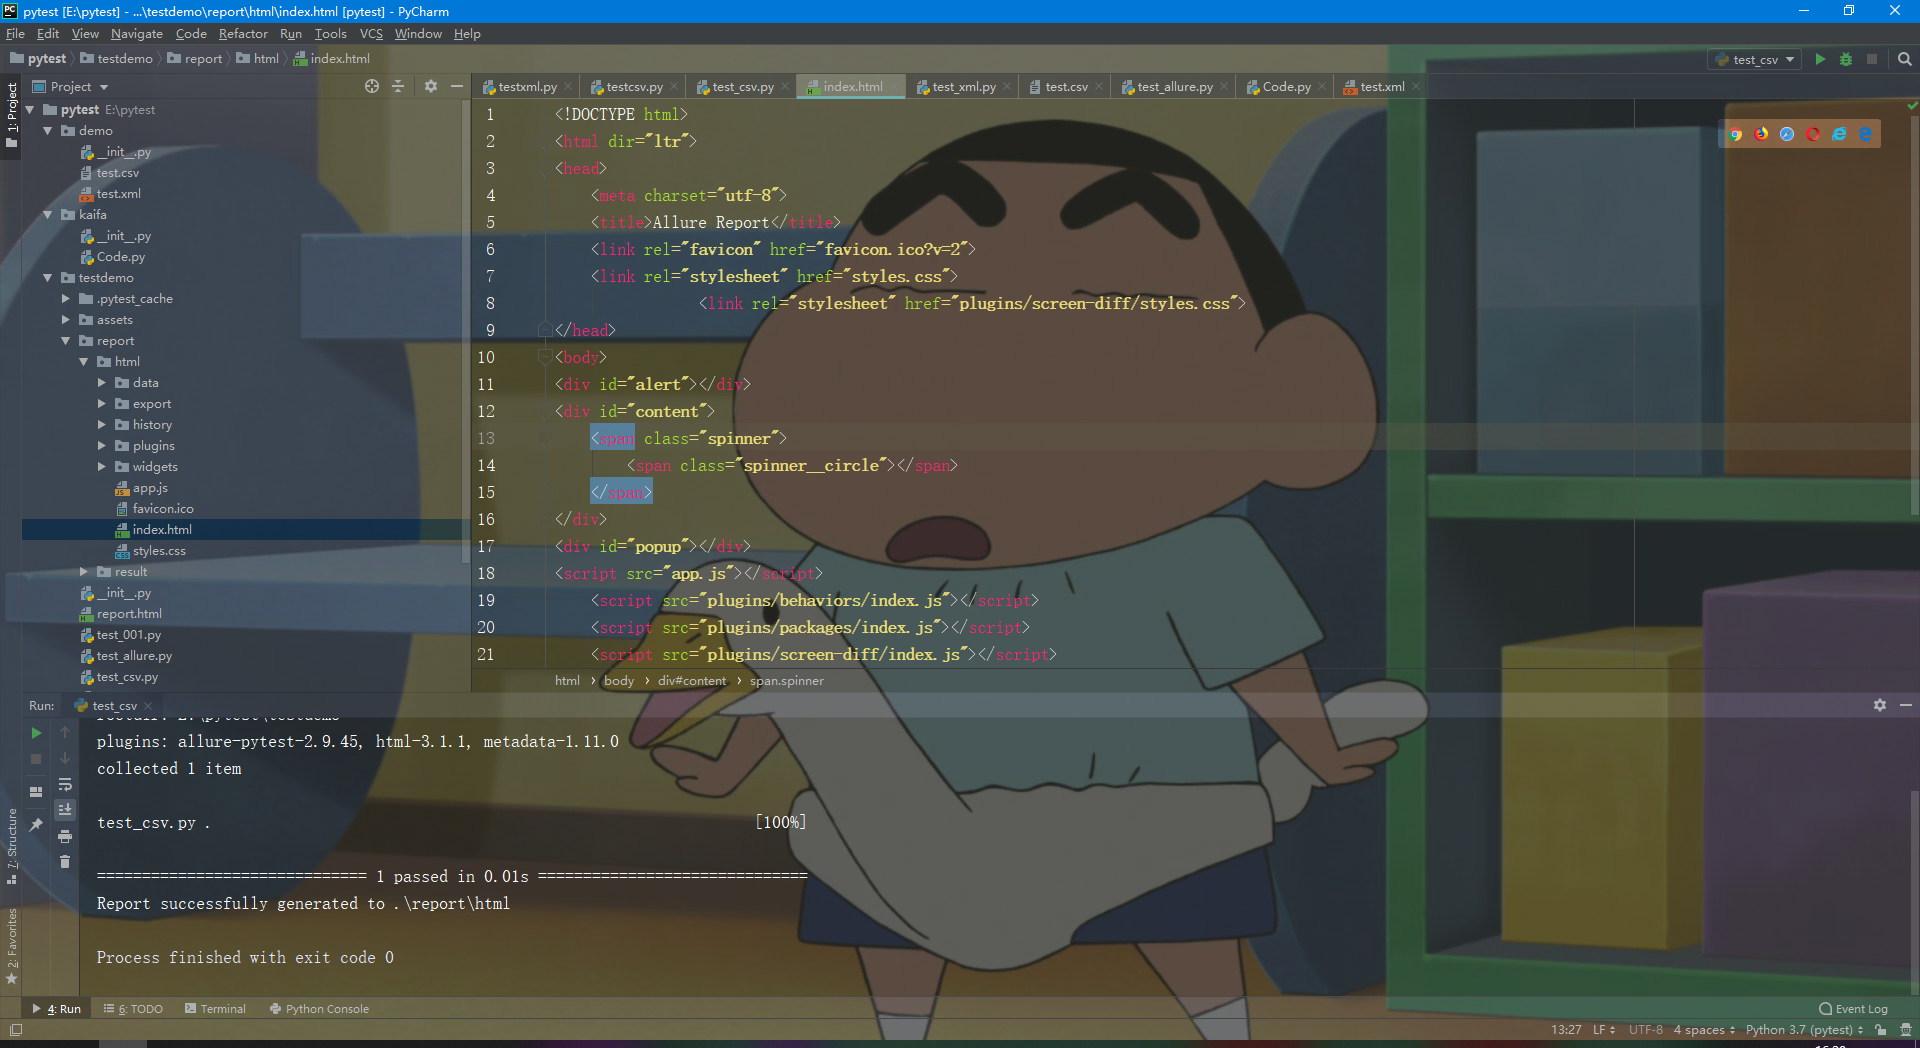Viewport: 1920px width, 1048px height.
Task: Collapse the kaifa folder
Action: 48,215
